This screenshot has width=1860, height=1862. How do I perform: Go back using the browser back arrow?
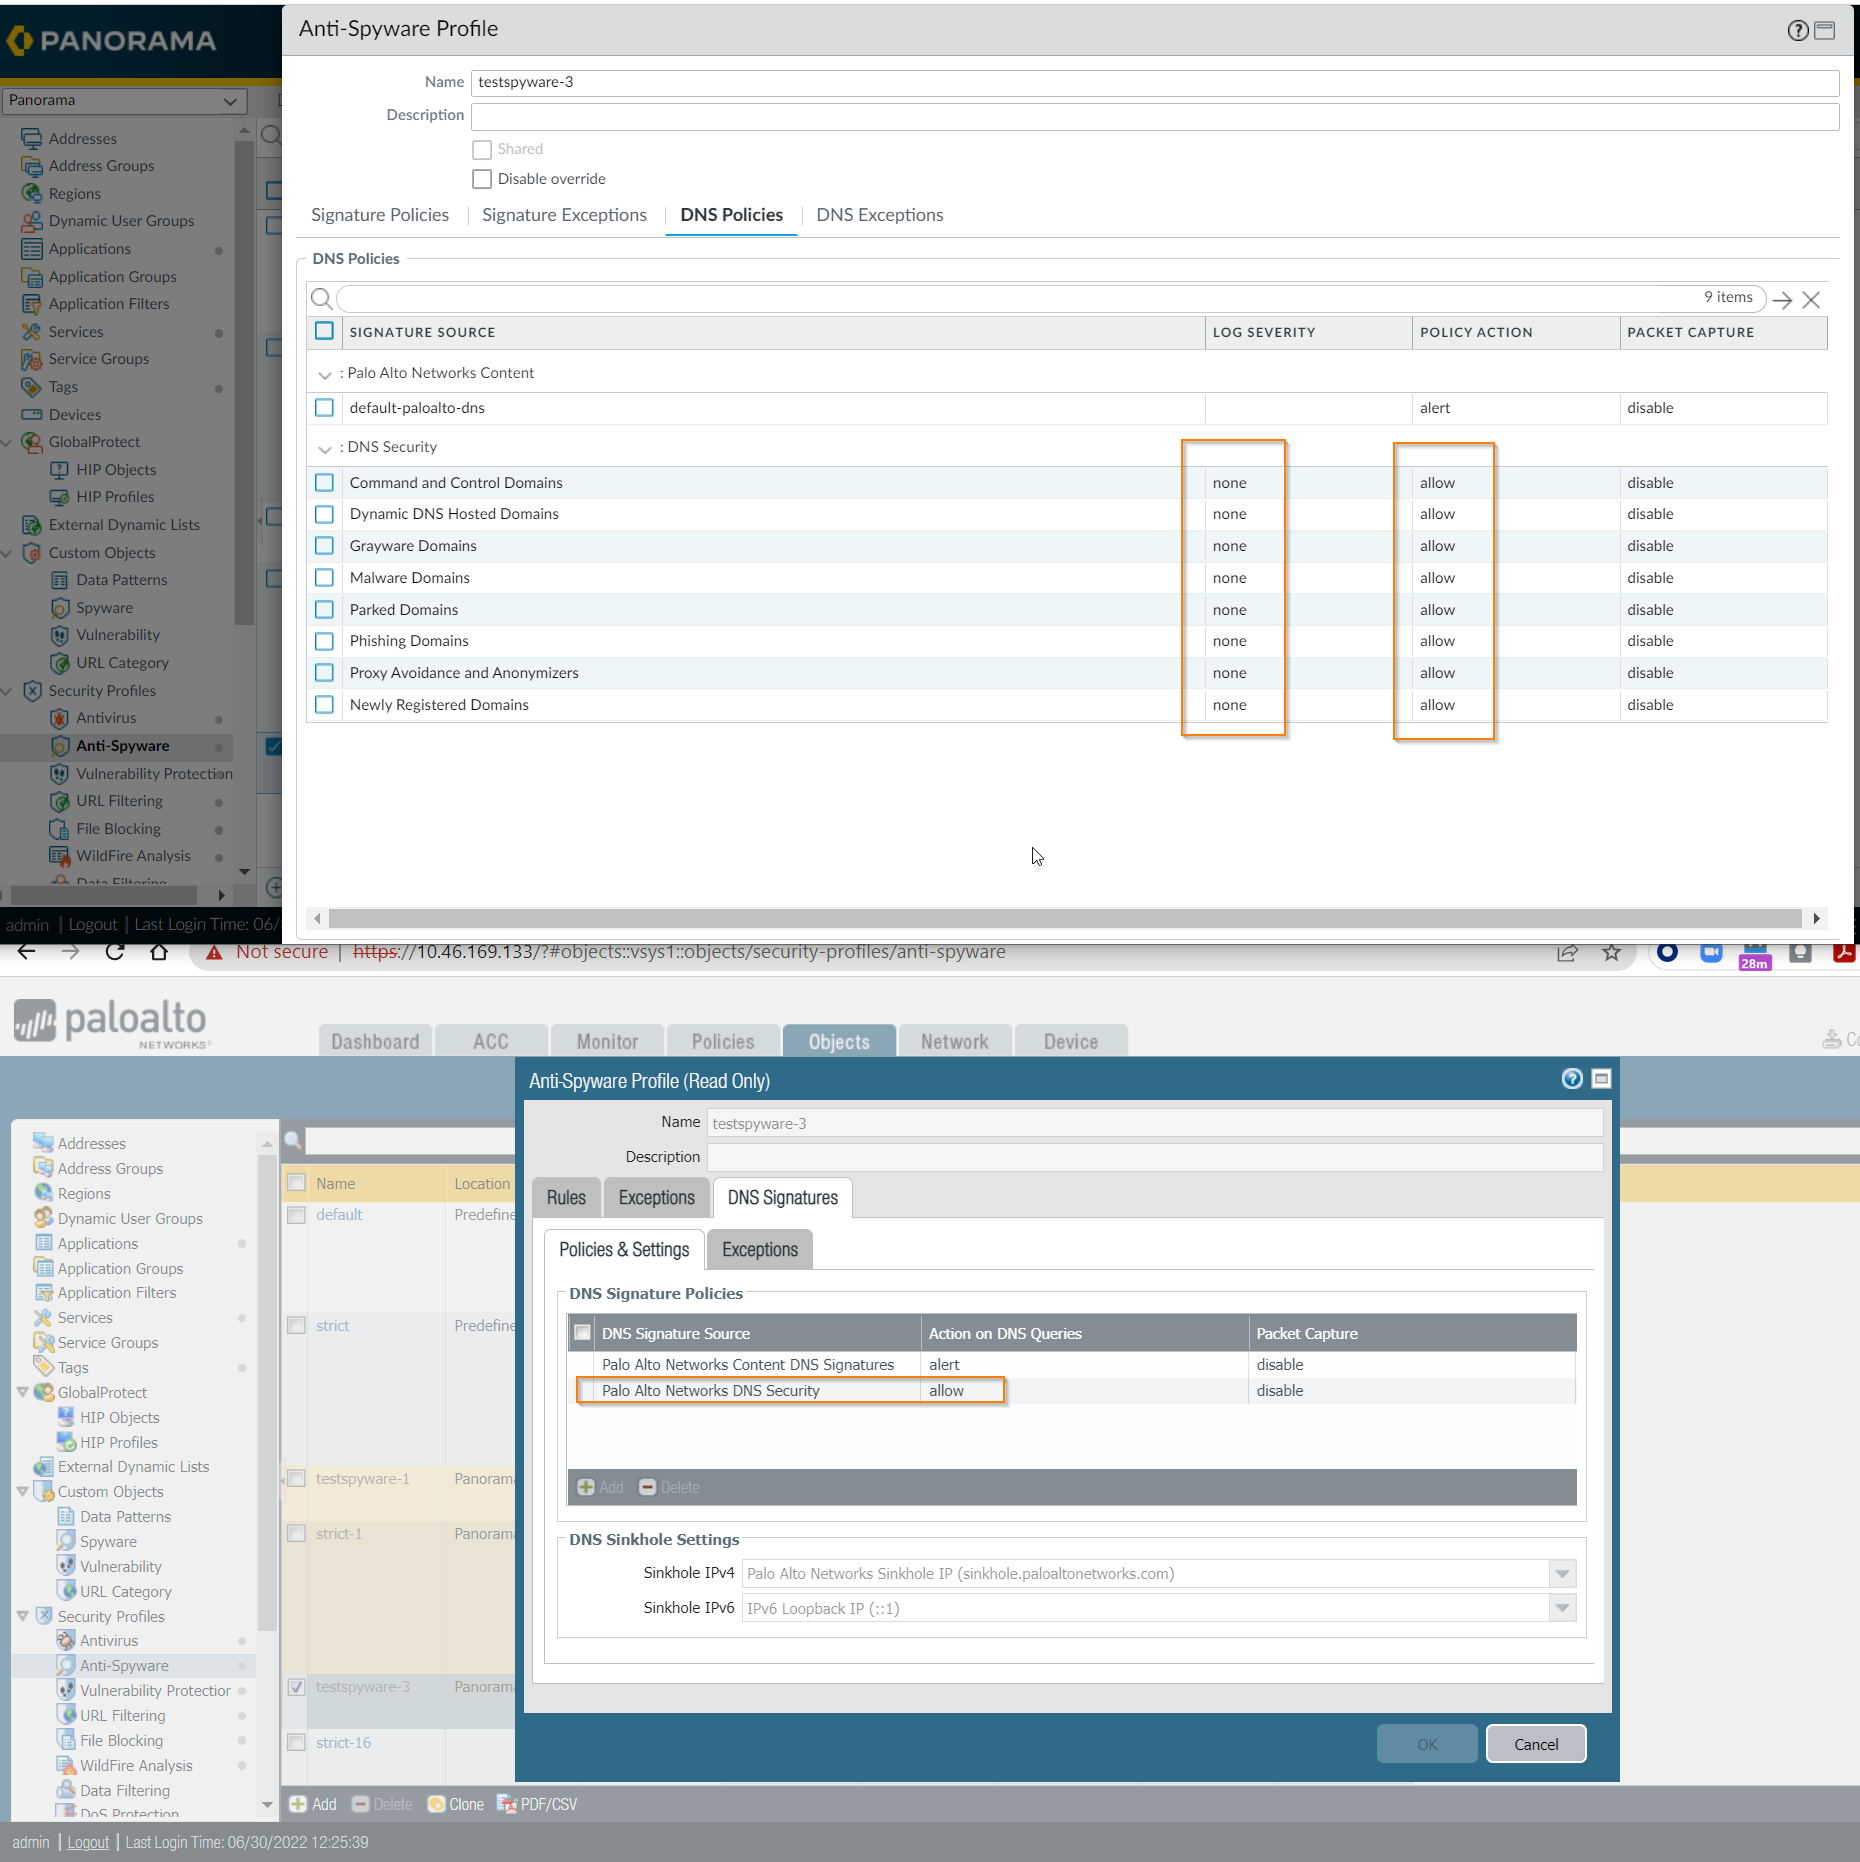click(27, 952)
